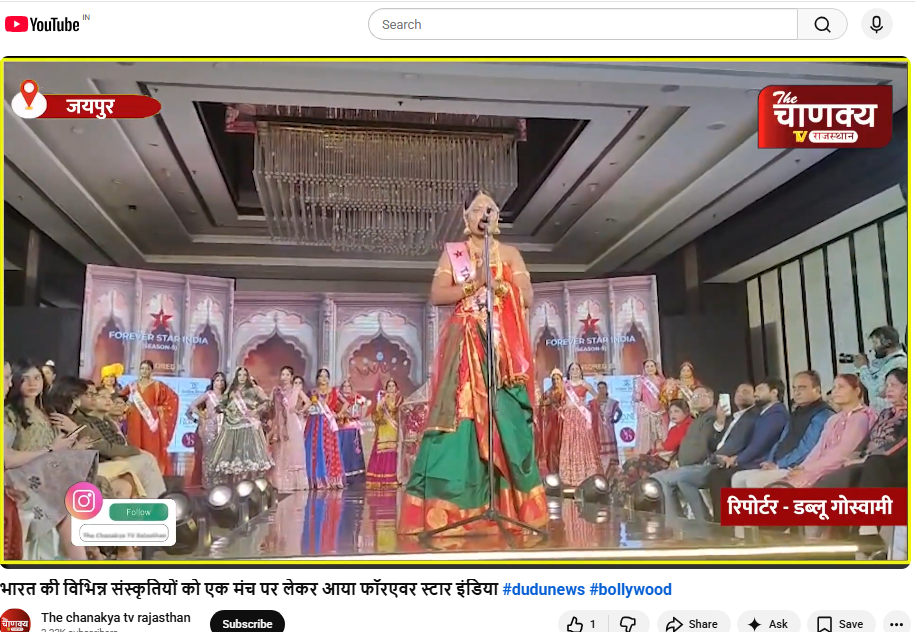
Task: Click the search magnifier icon
Action: coord(822,24)
